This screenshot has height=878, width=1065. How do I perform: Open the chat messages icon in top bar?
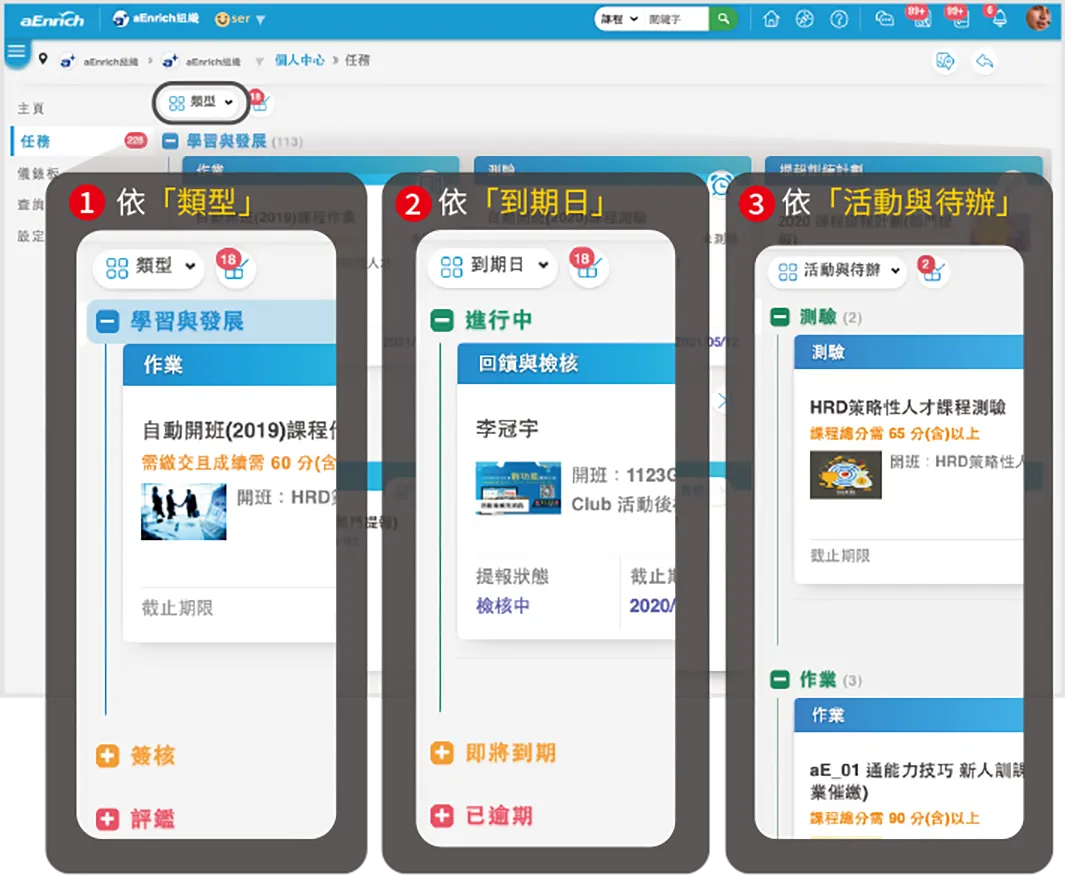pos(885,19)
